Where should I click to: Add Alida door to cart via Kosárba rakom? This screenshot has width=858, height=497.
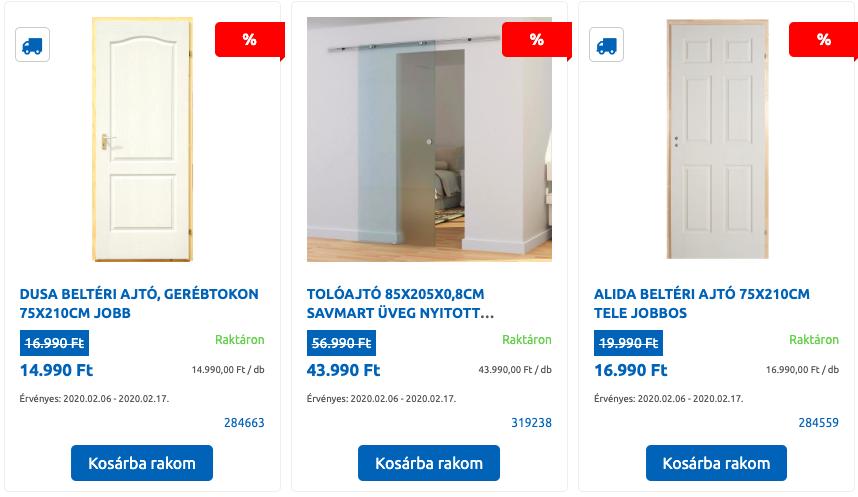pyautogui.click(x=716, y=463)
